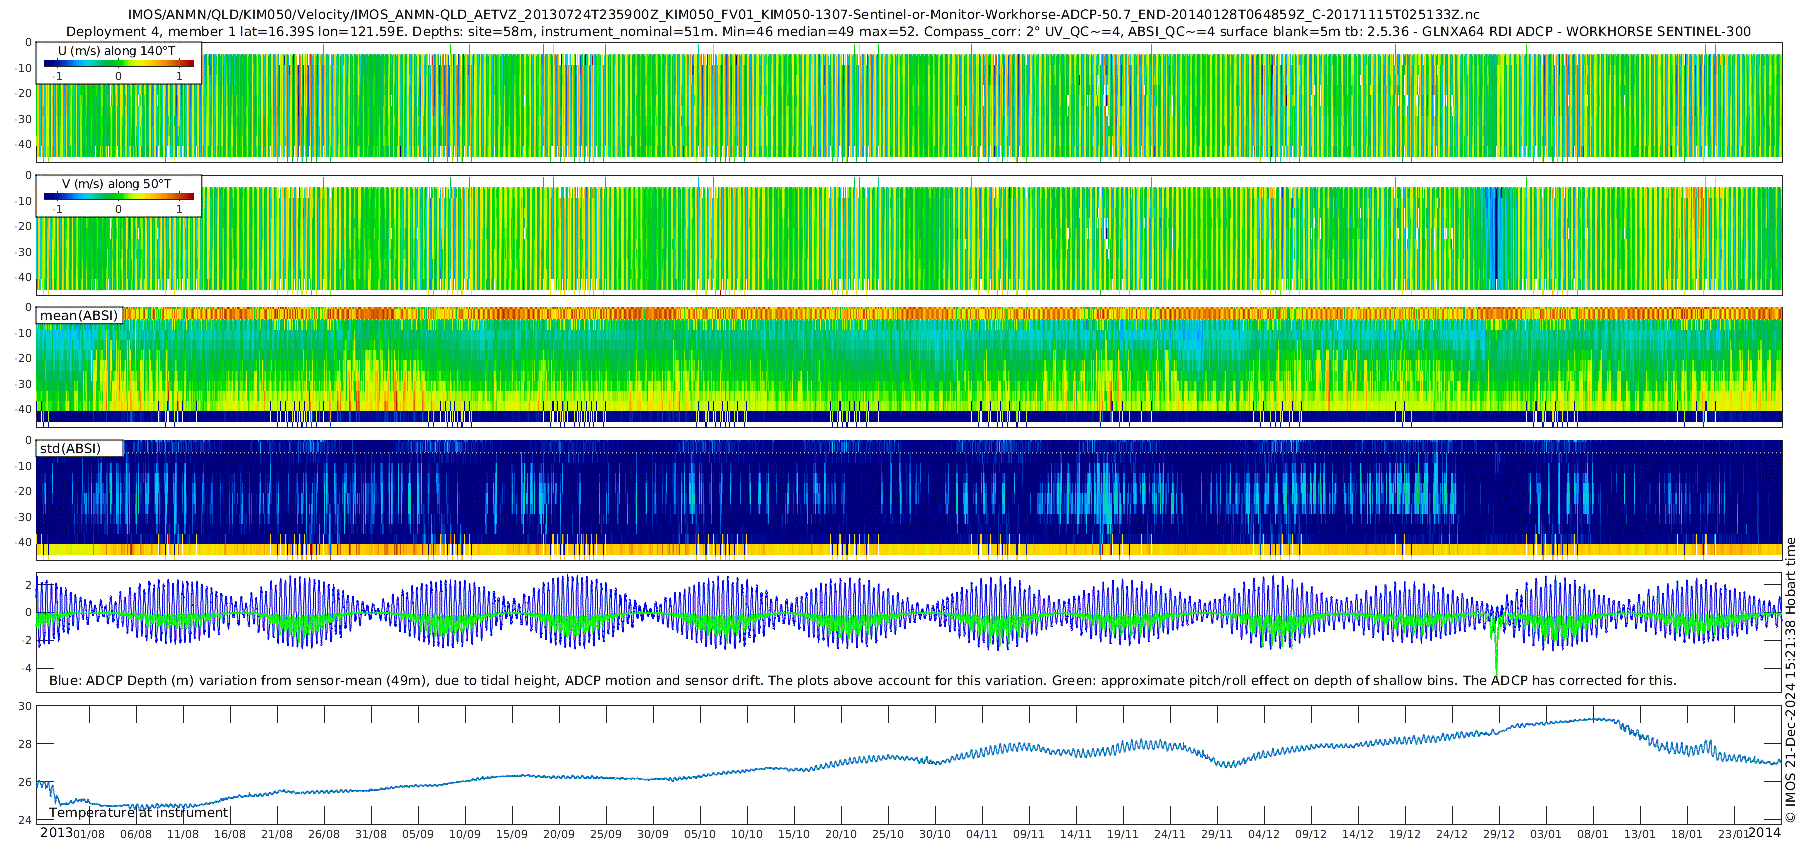Click the Deployment 4 metadata line
The height and width of the screenshot is (850, 1800).
coord(908,31)
